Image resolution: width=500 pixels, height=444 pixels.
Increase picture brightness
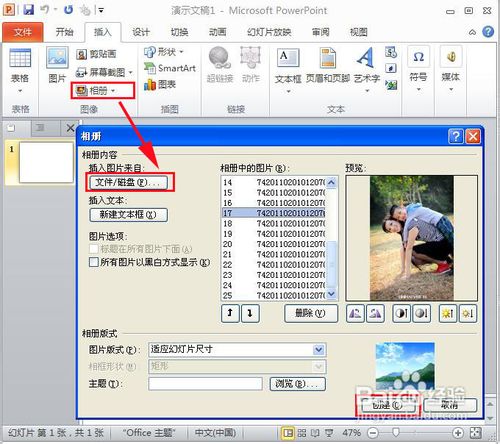(448, 313)
